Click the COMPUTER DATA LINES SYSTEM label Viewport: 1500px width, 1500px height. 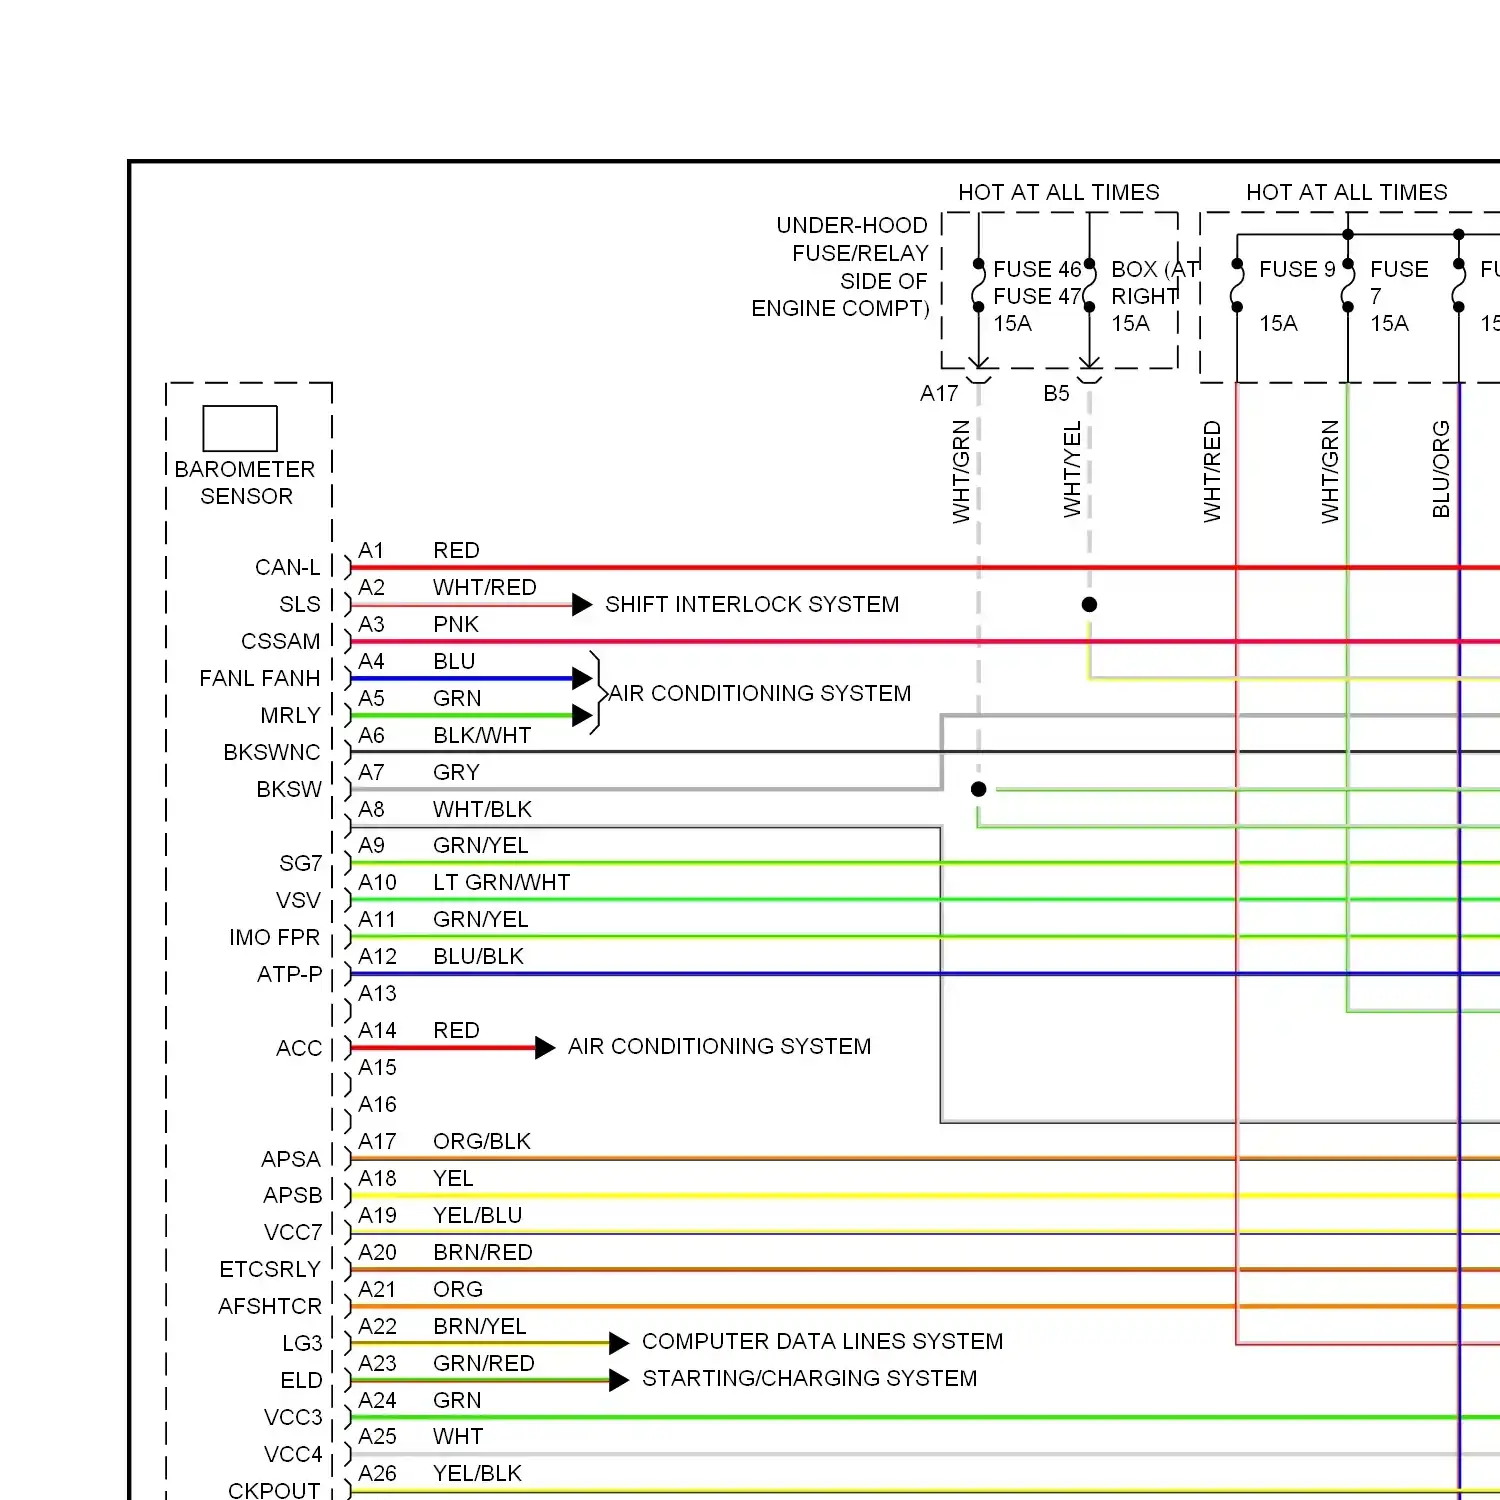coord(822,1341)
